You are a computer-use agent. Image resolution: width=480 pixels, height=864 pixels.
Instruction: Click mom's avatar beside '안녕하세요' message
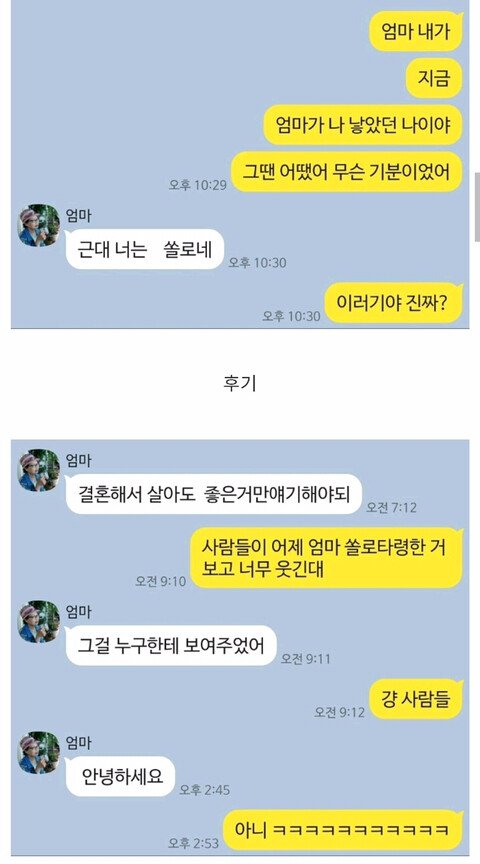click(39, 753)
